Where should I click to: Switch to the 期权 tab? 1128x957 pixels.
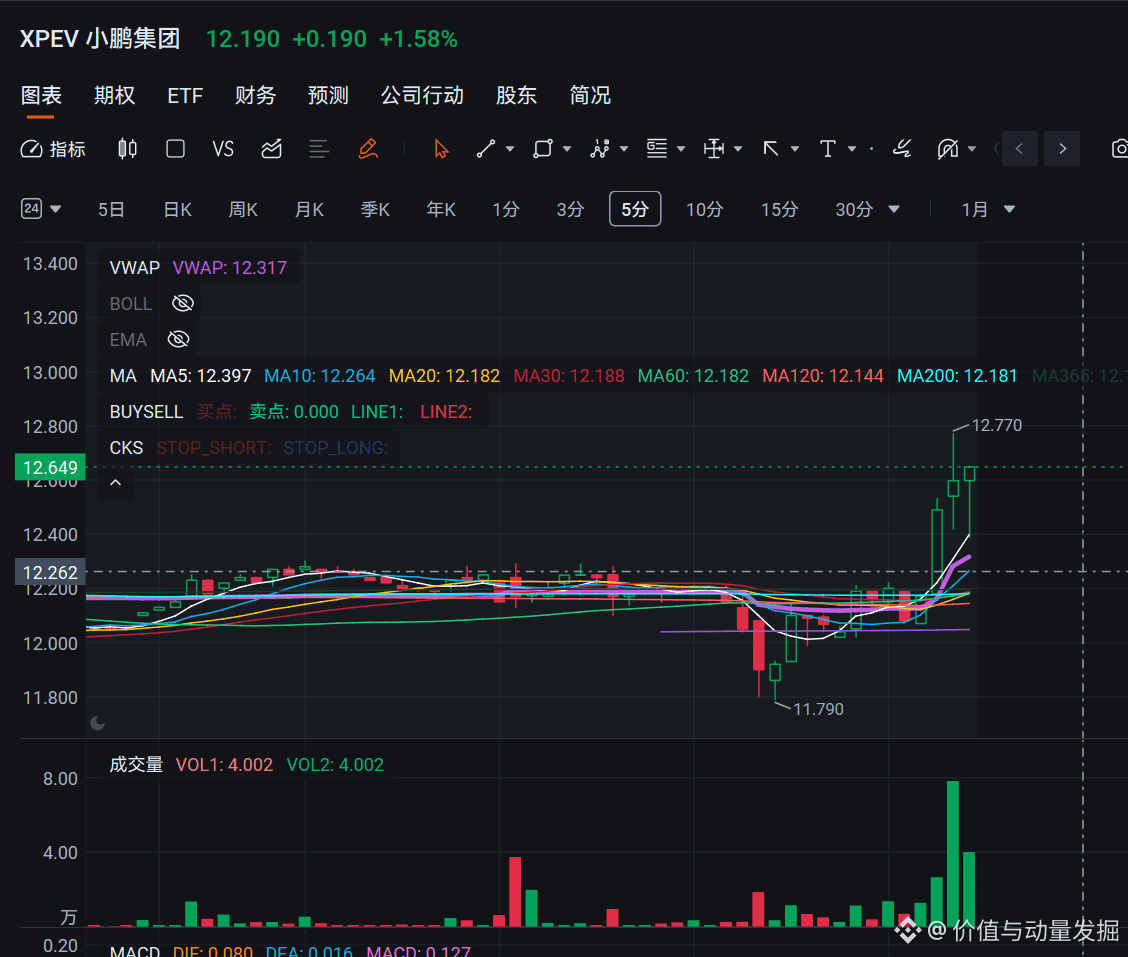(114, 95)
